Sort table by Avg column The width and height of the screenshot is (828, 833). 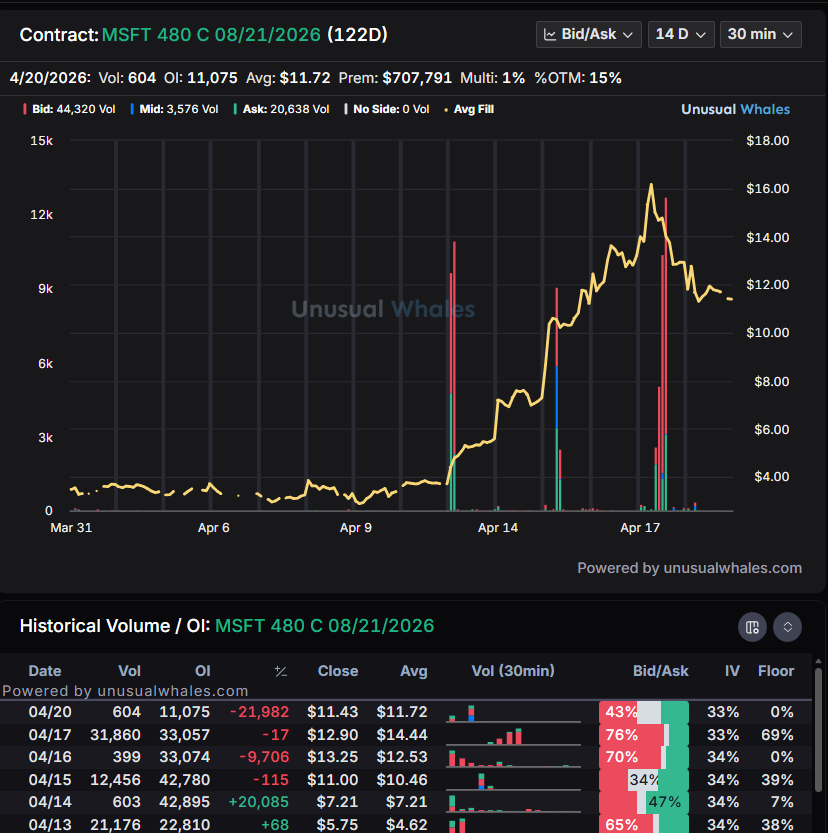point(414,671)
